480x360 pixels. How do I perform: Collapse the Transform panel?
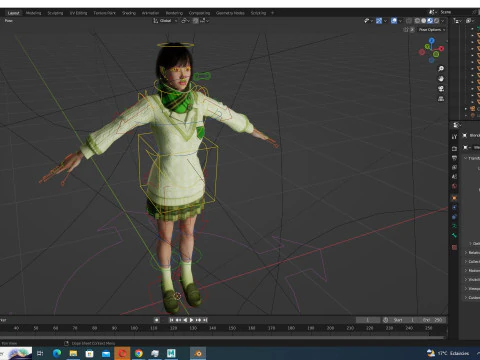pyautogui.click(x=466, y=158)
